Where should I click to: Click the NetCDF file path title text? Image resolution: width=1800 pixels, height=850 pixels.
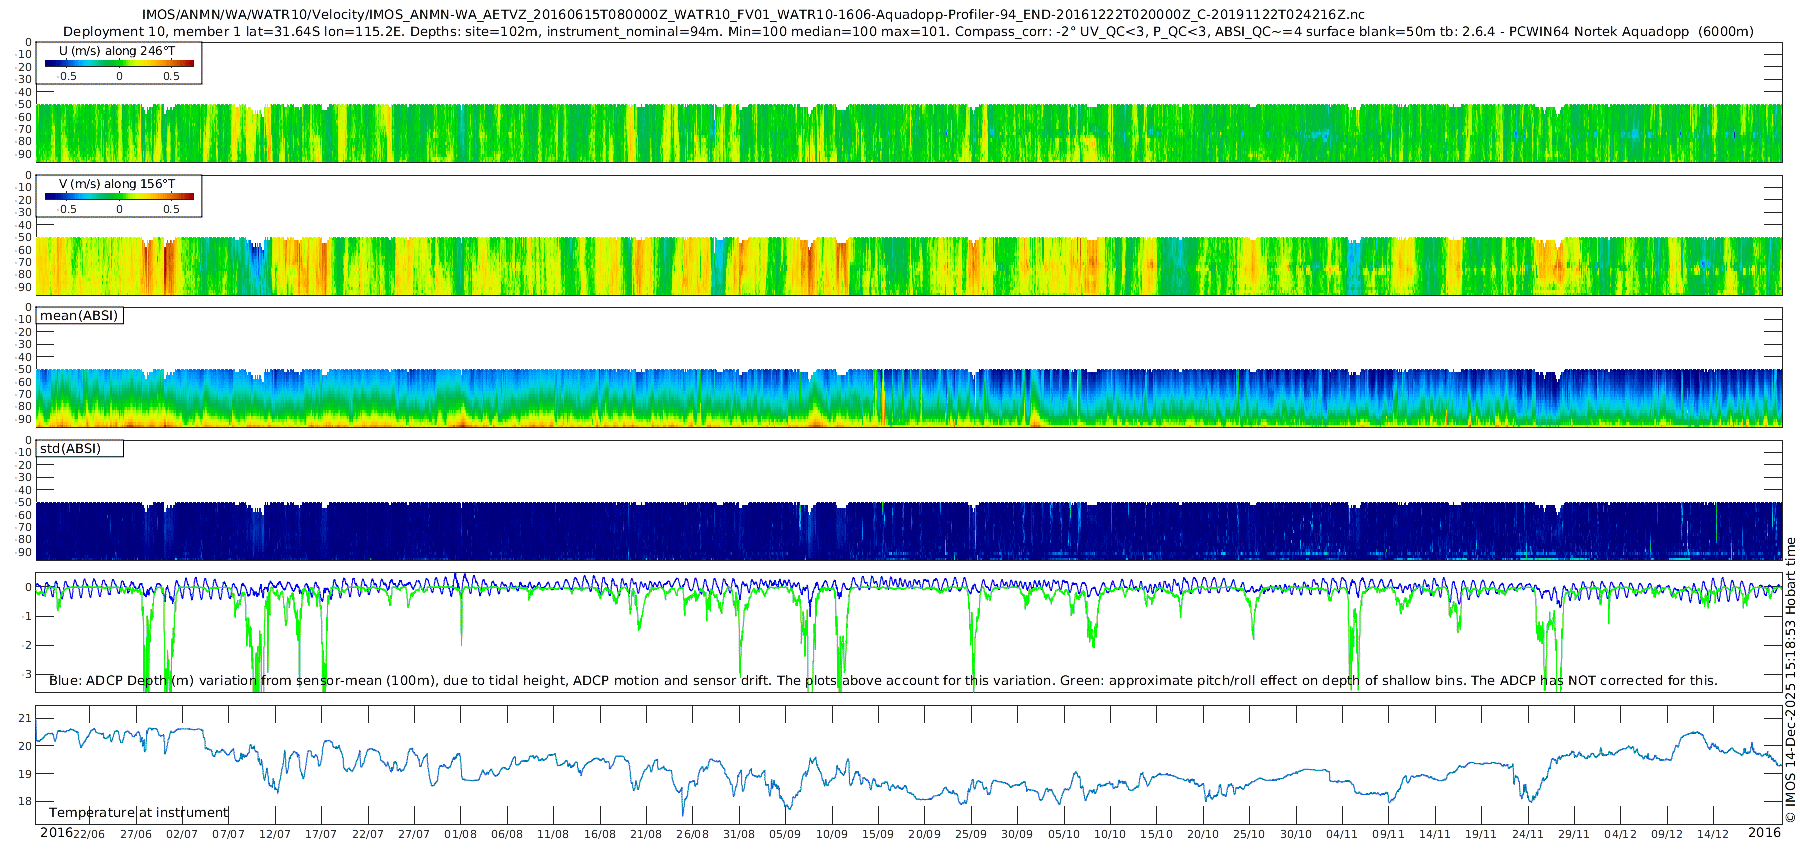[x=753, y=15]
